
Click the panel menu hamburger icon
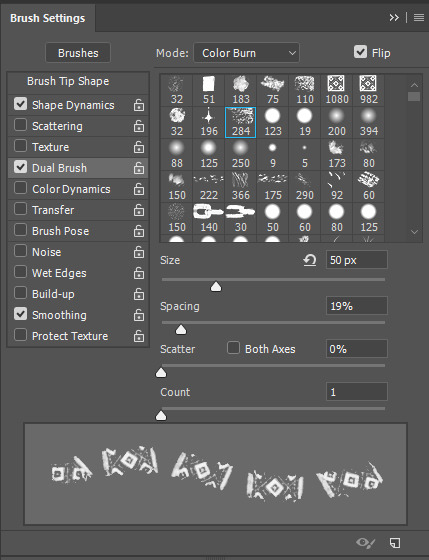coord(419,18)
